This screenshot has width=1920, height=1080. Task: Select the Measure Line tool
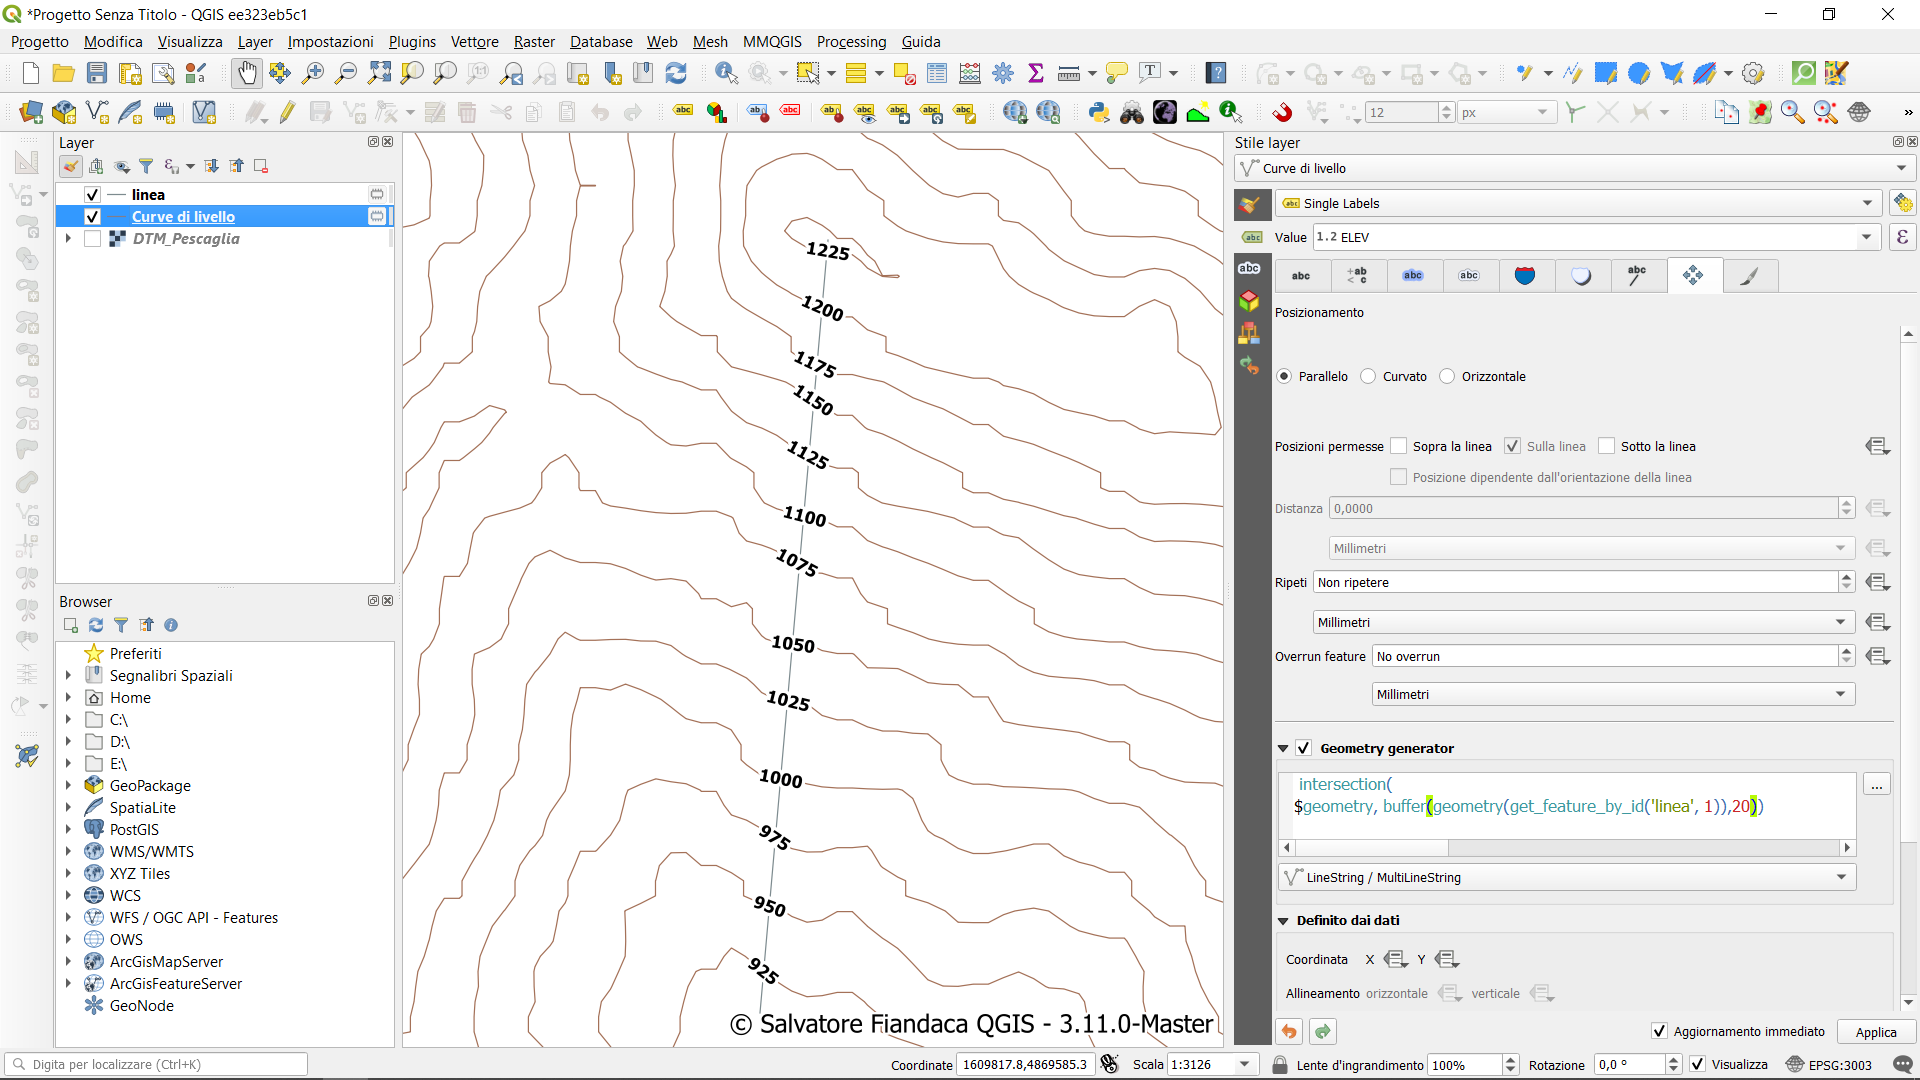coord(1068,73)
